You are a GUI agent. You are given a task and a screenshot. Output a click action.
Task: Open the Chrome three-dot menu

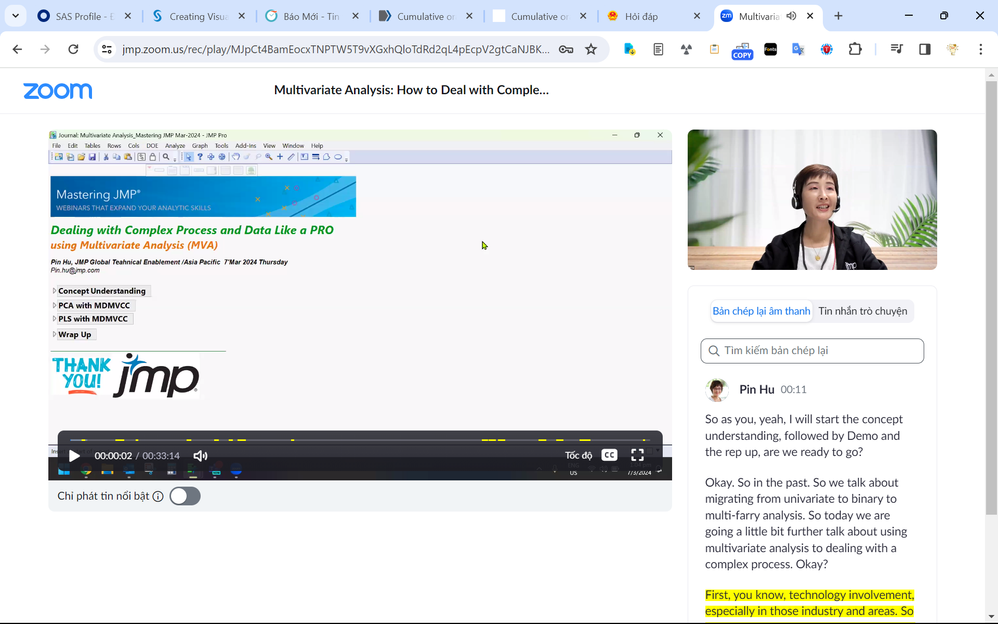point(980,49)
